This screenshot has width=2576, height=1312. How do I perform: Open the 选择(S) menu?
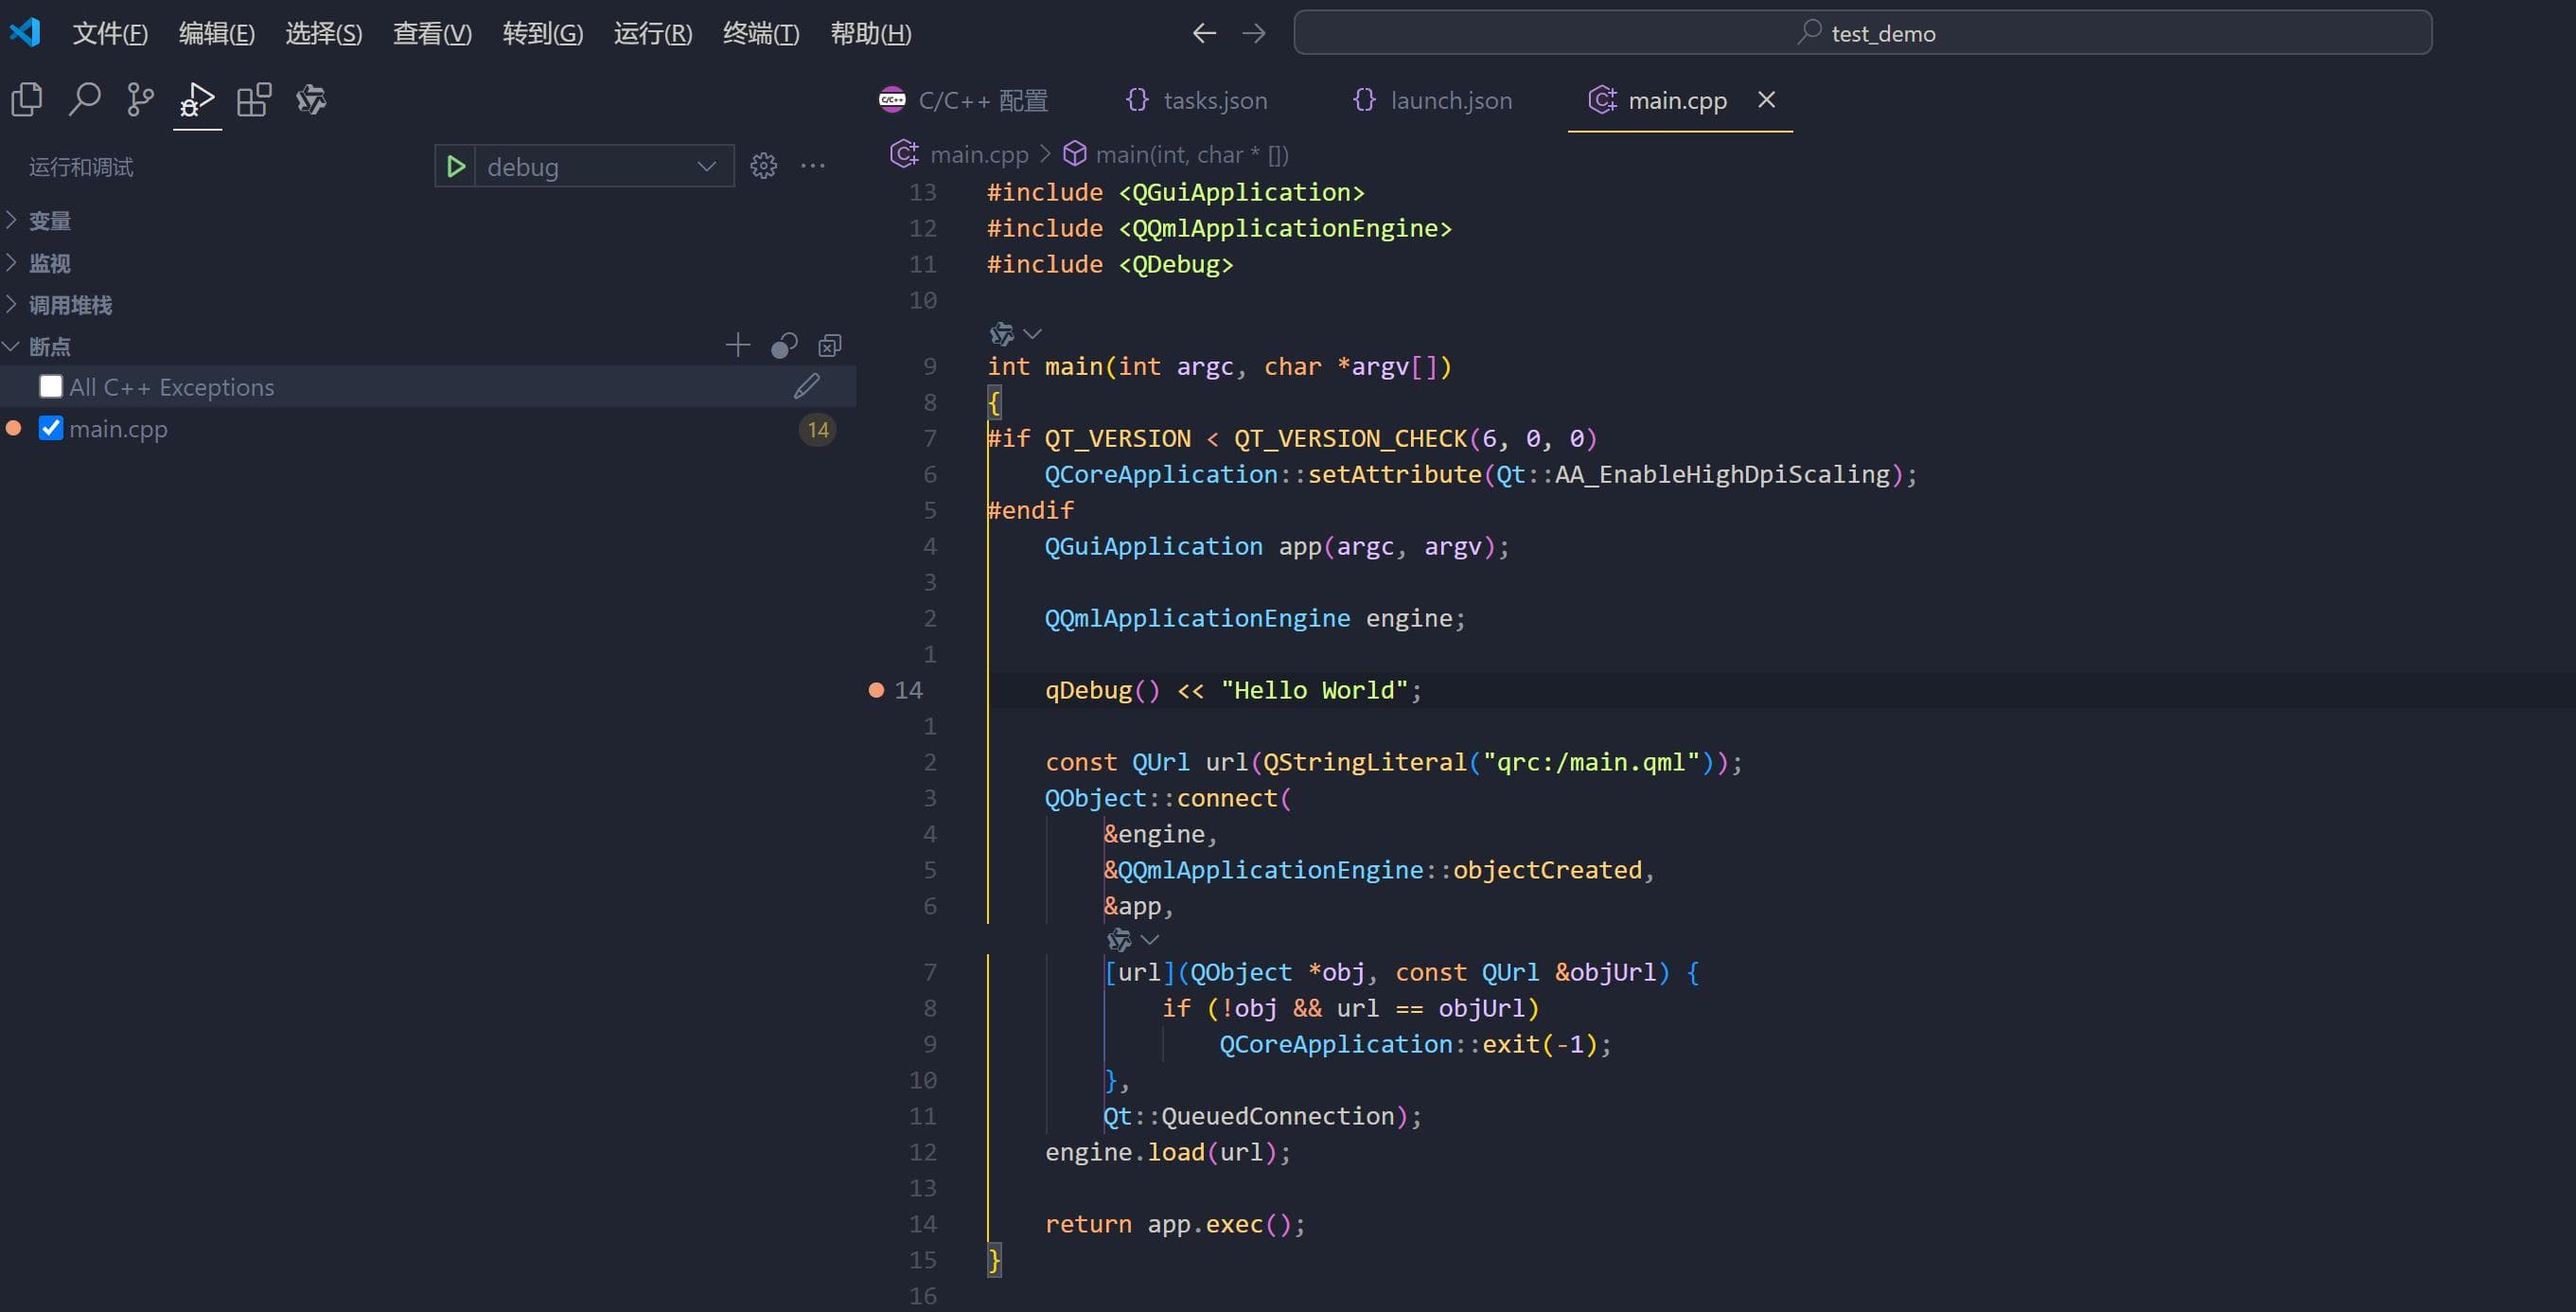pos(324,33)
